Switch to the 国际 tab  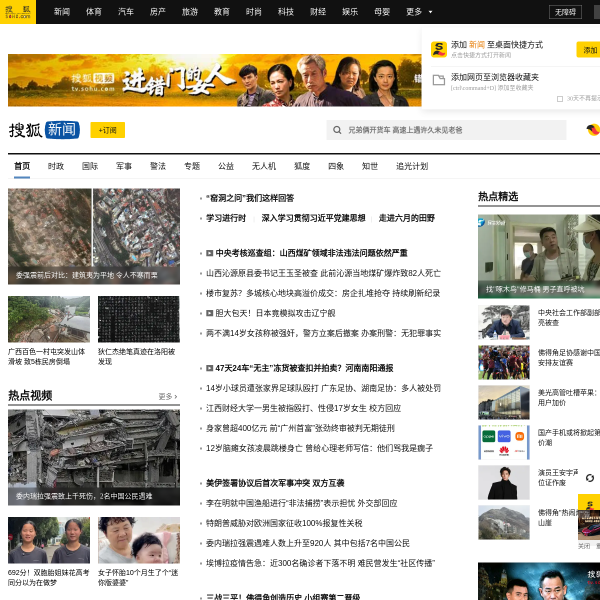[x=90, y=166]
